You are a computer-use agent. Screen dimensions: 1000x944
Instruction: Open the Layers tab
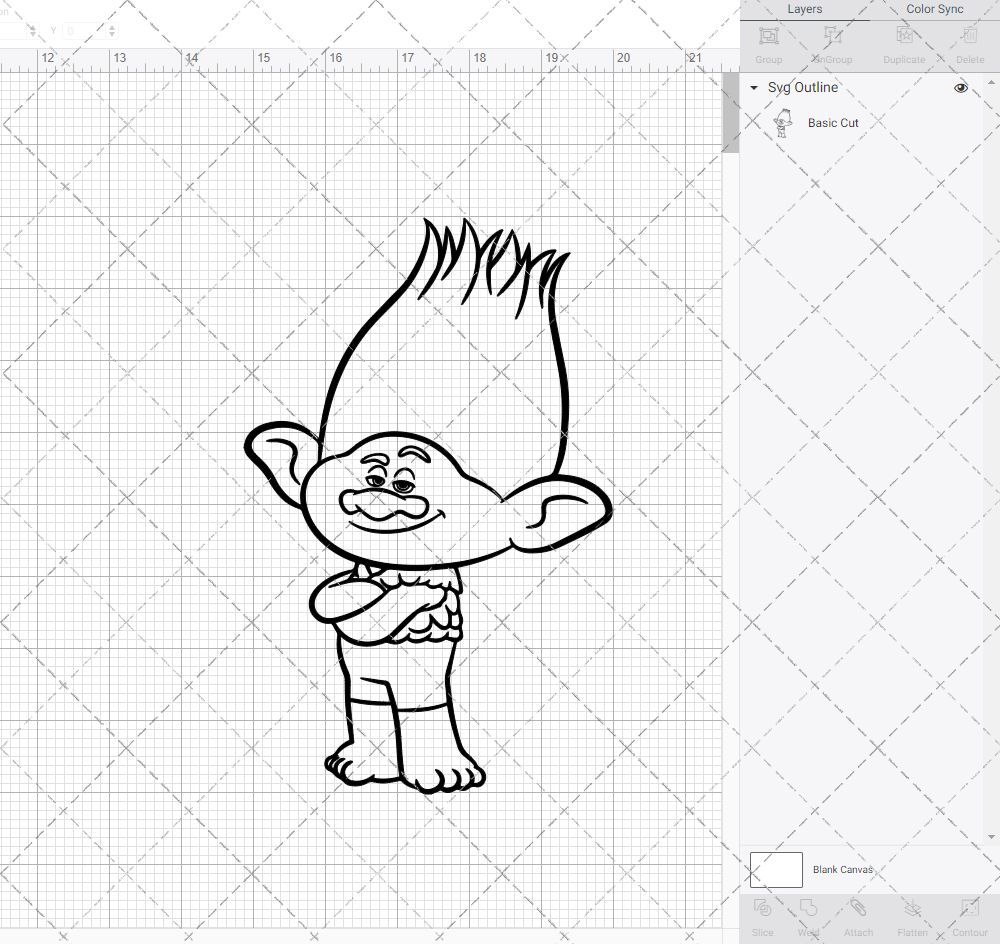804,9
